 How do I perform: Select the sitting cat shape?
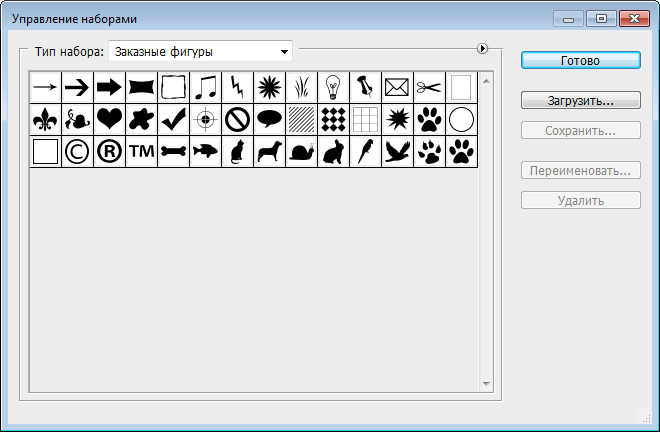pos(237,152)
